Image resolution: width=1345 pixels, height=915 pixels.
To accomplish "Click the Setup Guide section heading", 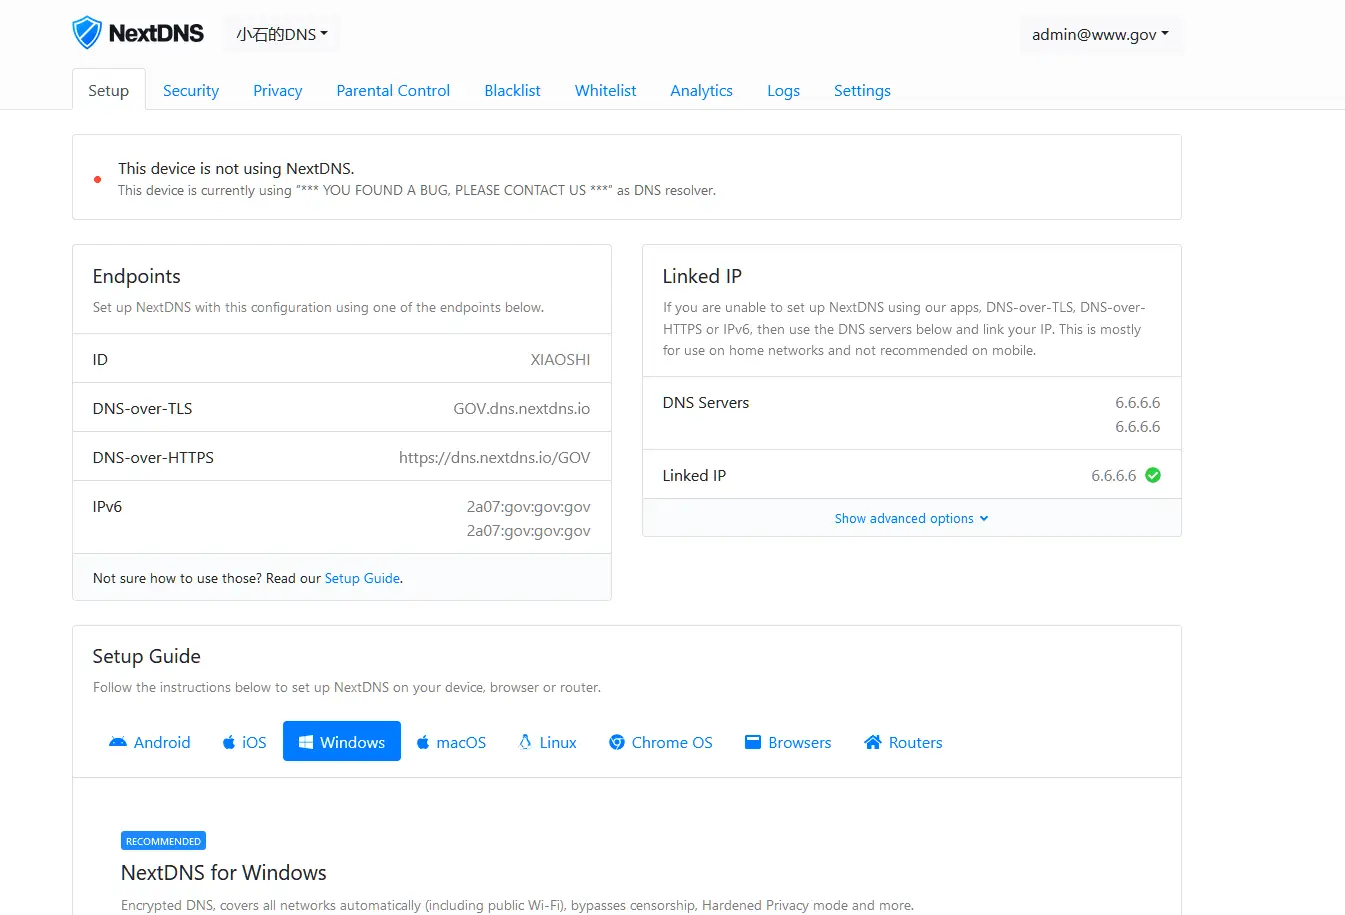I will click(x=147, y=656).
